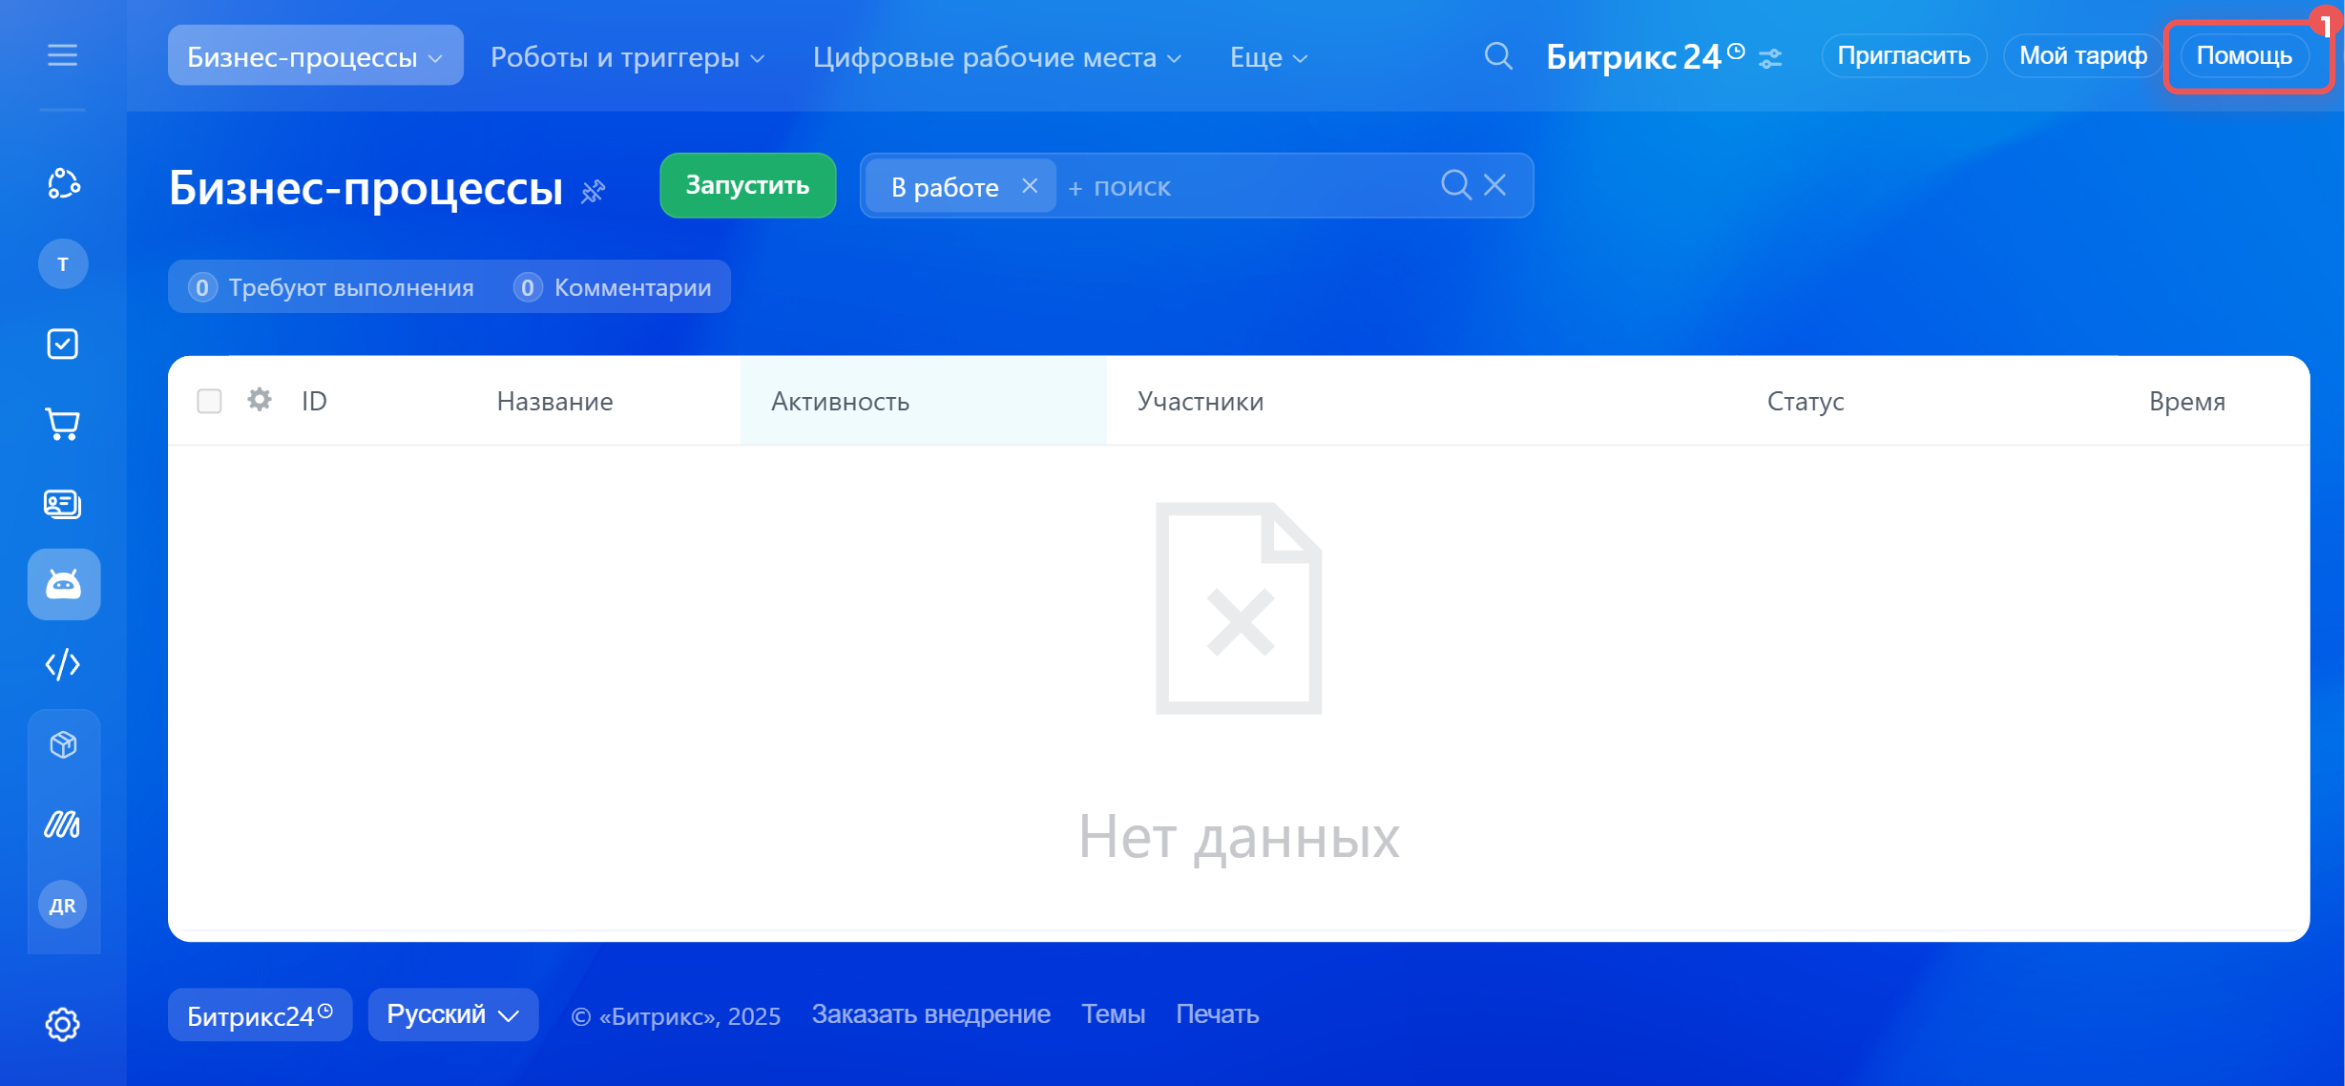Viewport: 2345px width, 1086px height.
Task: Toggle the select-all checkbox in the table header
Action: pos(209,400)
